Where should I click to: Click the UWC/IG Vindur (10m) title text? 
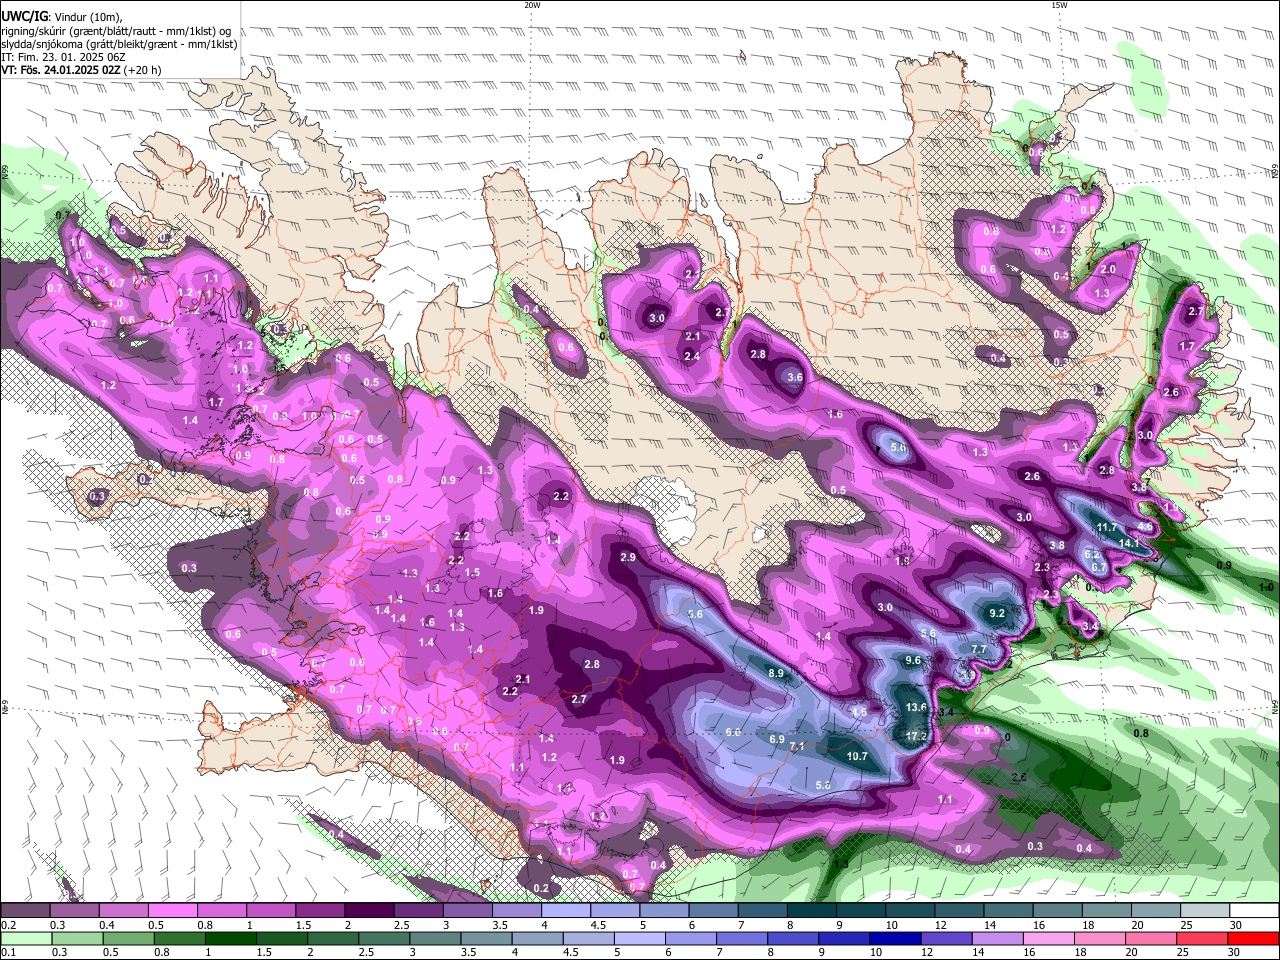click(62, 17)
